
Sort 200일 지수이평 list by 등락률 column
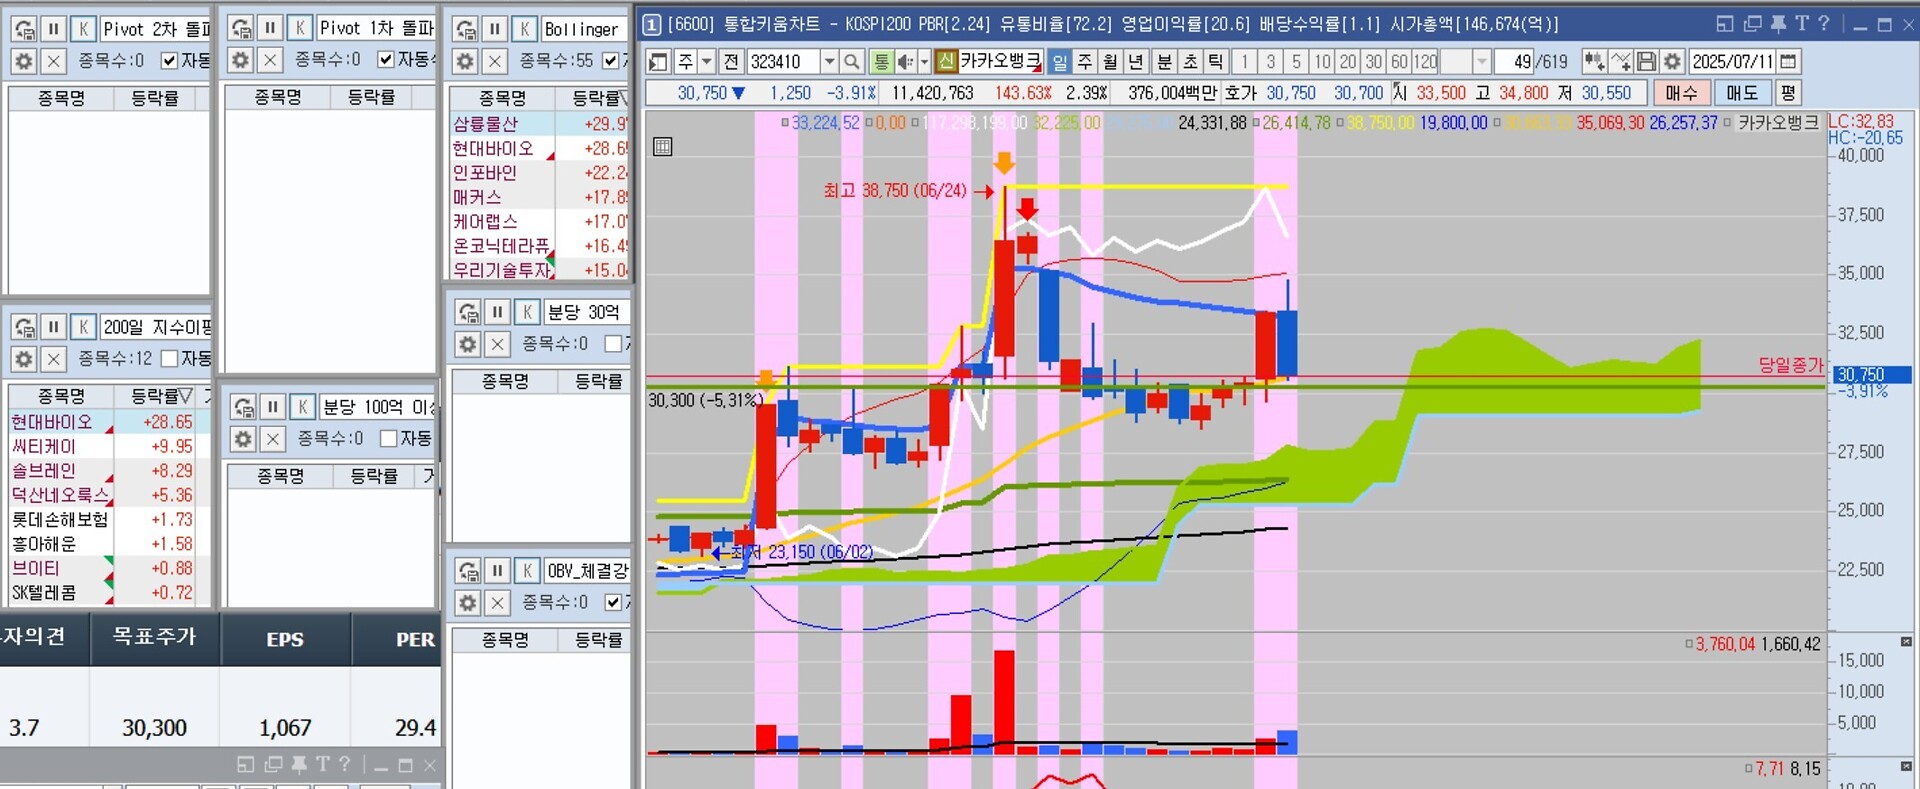(156, 396)
